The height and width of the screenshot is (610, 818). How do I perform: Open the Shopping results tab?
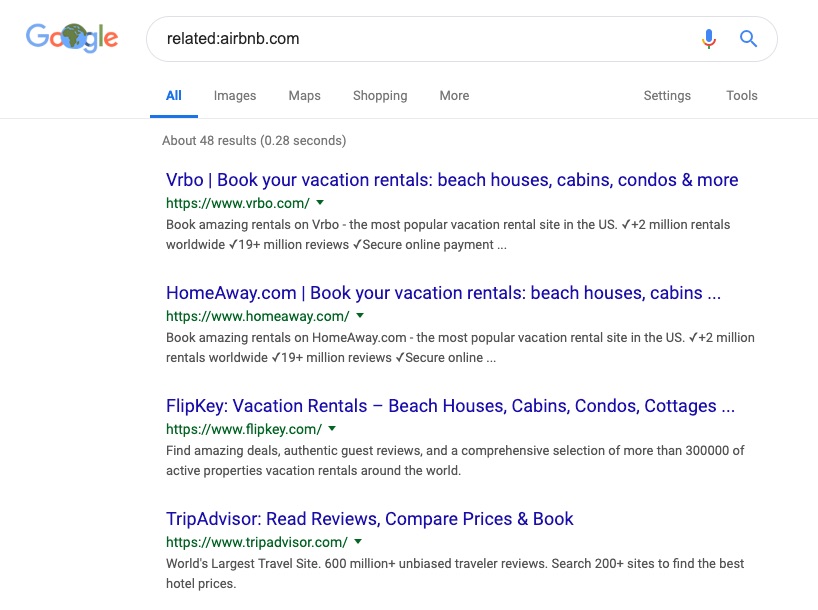(x=380, y=95)
